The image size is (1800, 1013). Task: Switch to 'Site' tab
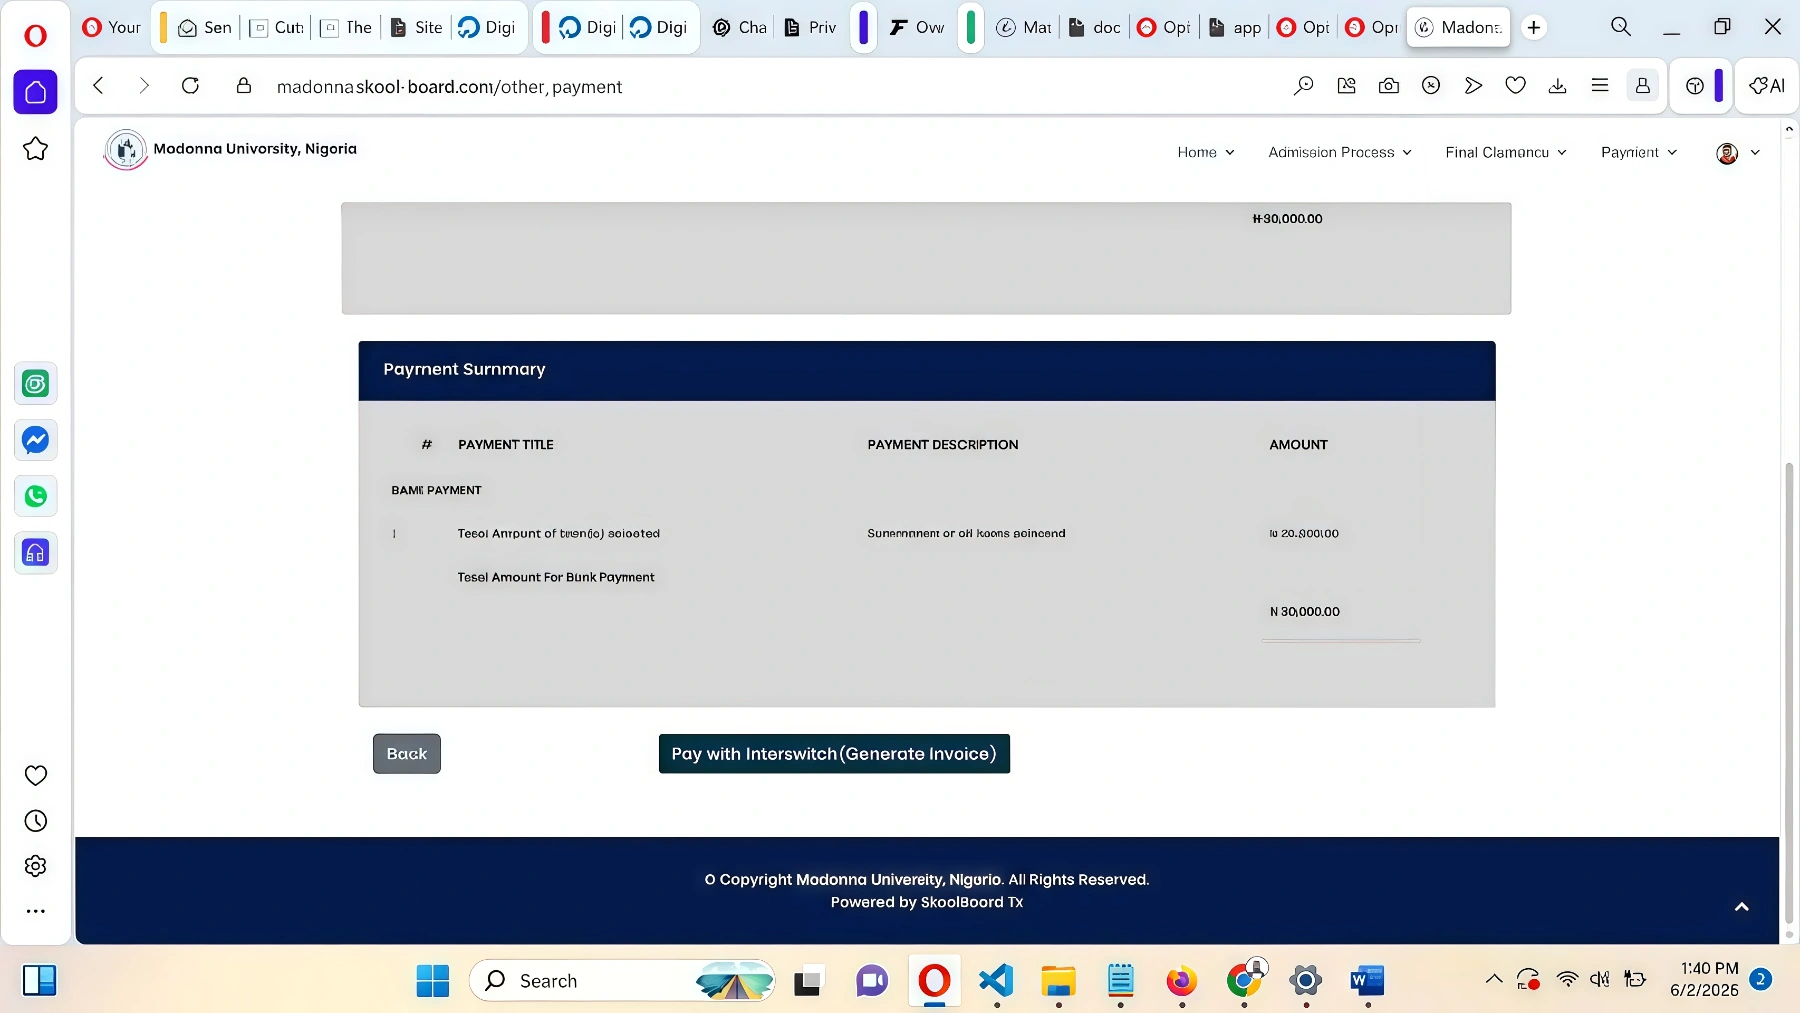[x=416, y=27]
